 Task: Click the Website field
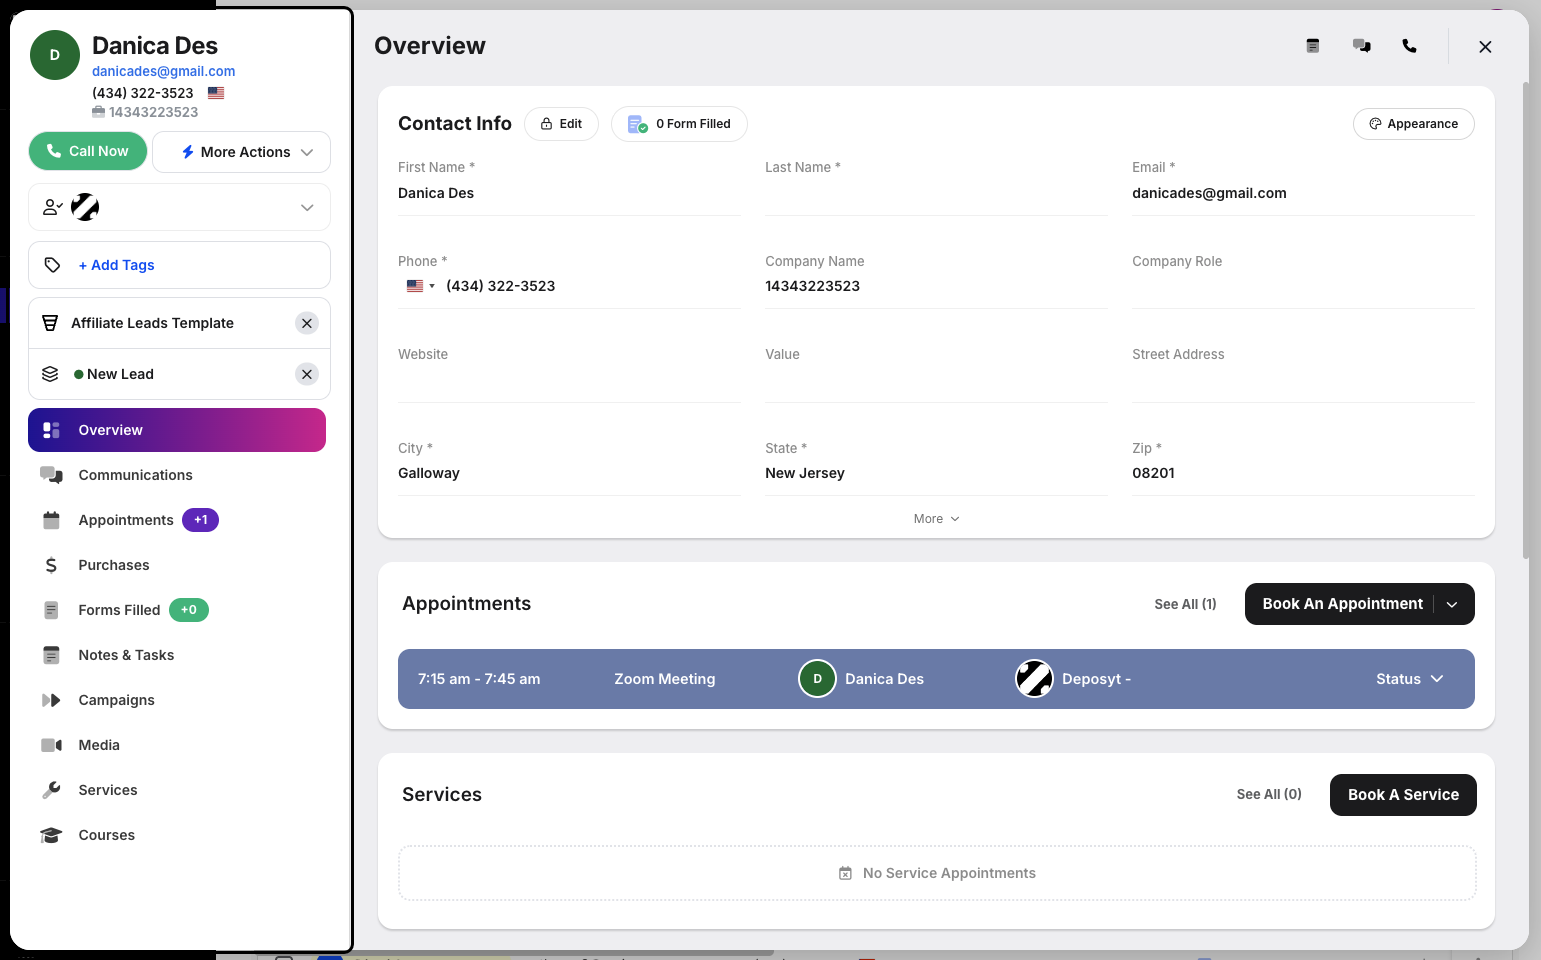tap(569, 380)
